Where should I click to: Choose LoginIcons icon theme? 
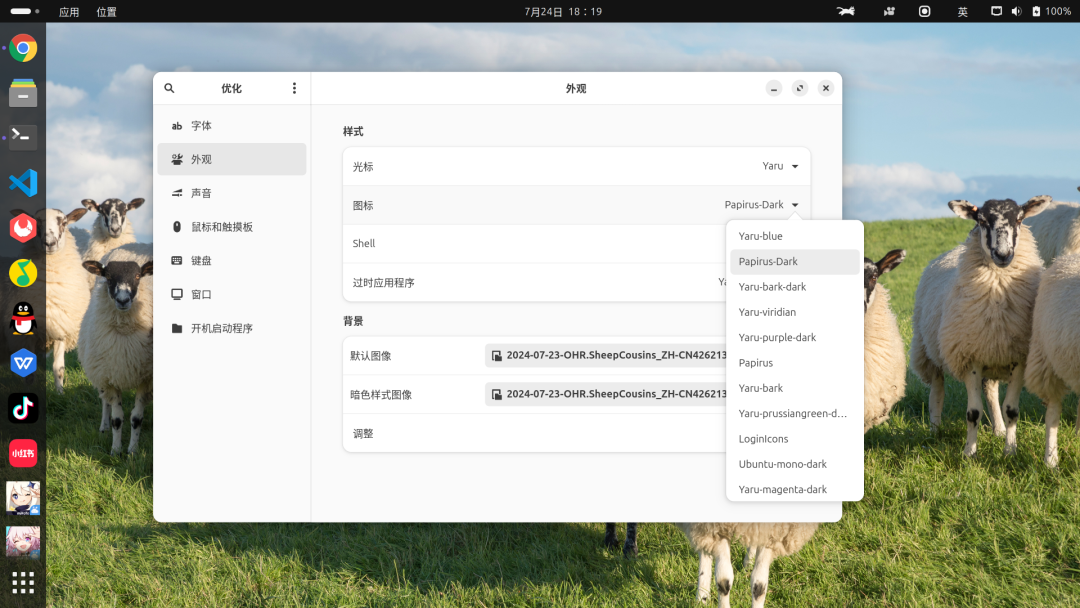coord(795,439)
